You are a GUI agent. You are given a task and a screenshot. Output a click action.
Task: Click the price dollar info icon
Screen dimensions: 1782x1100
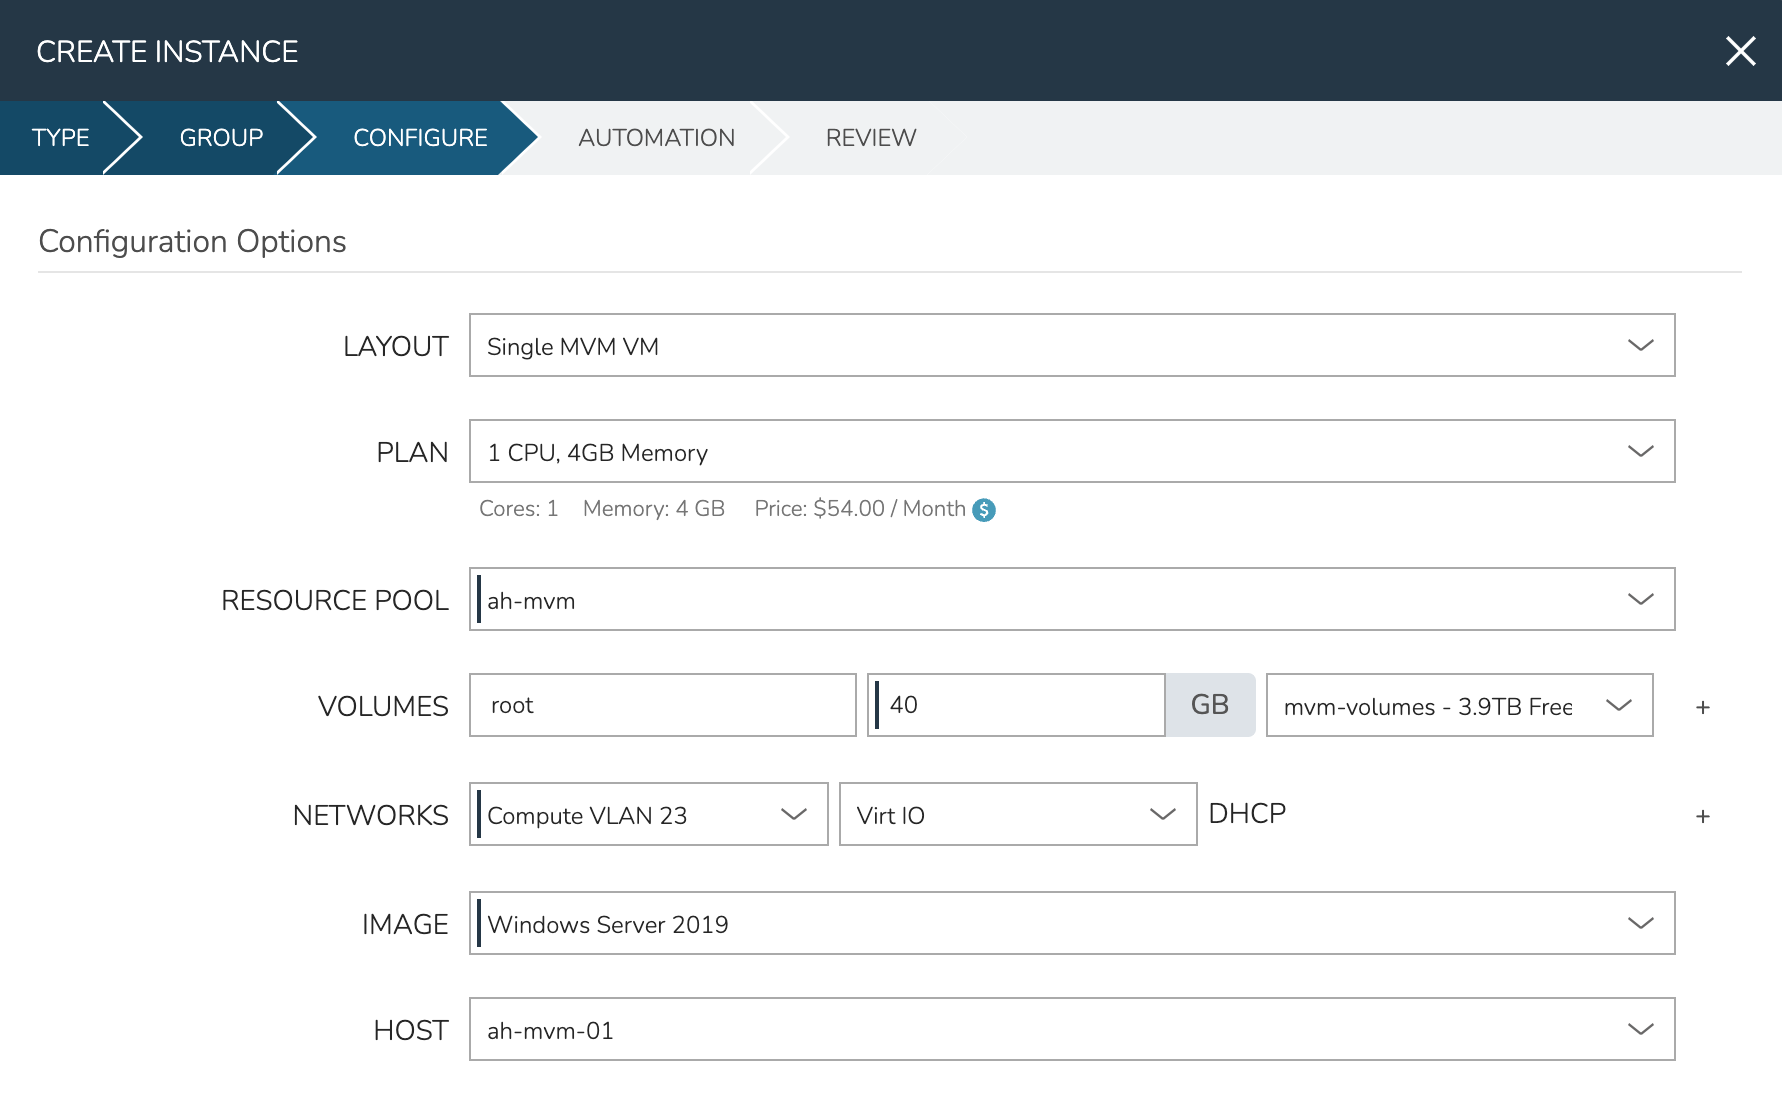(984, 510)
